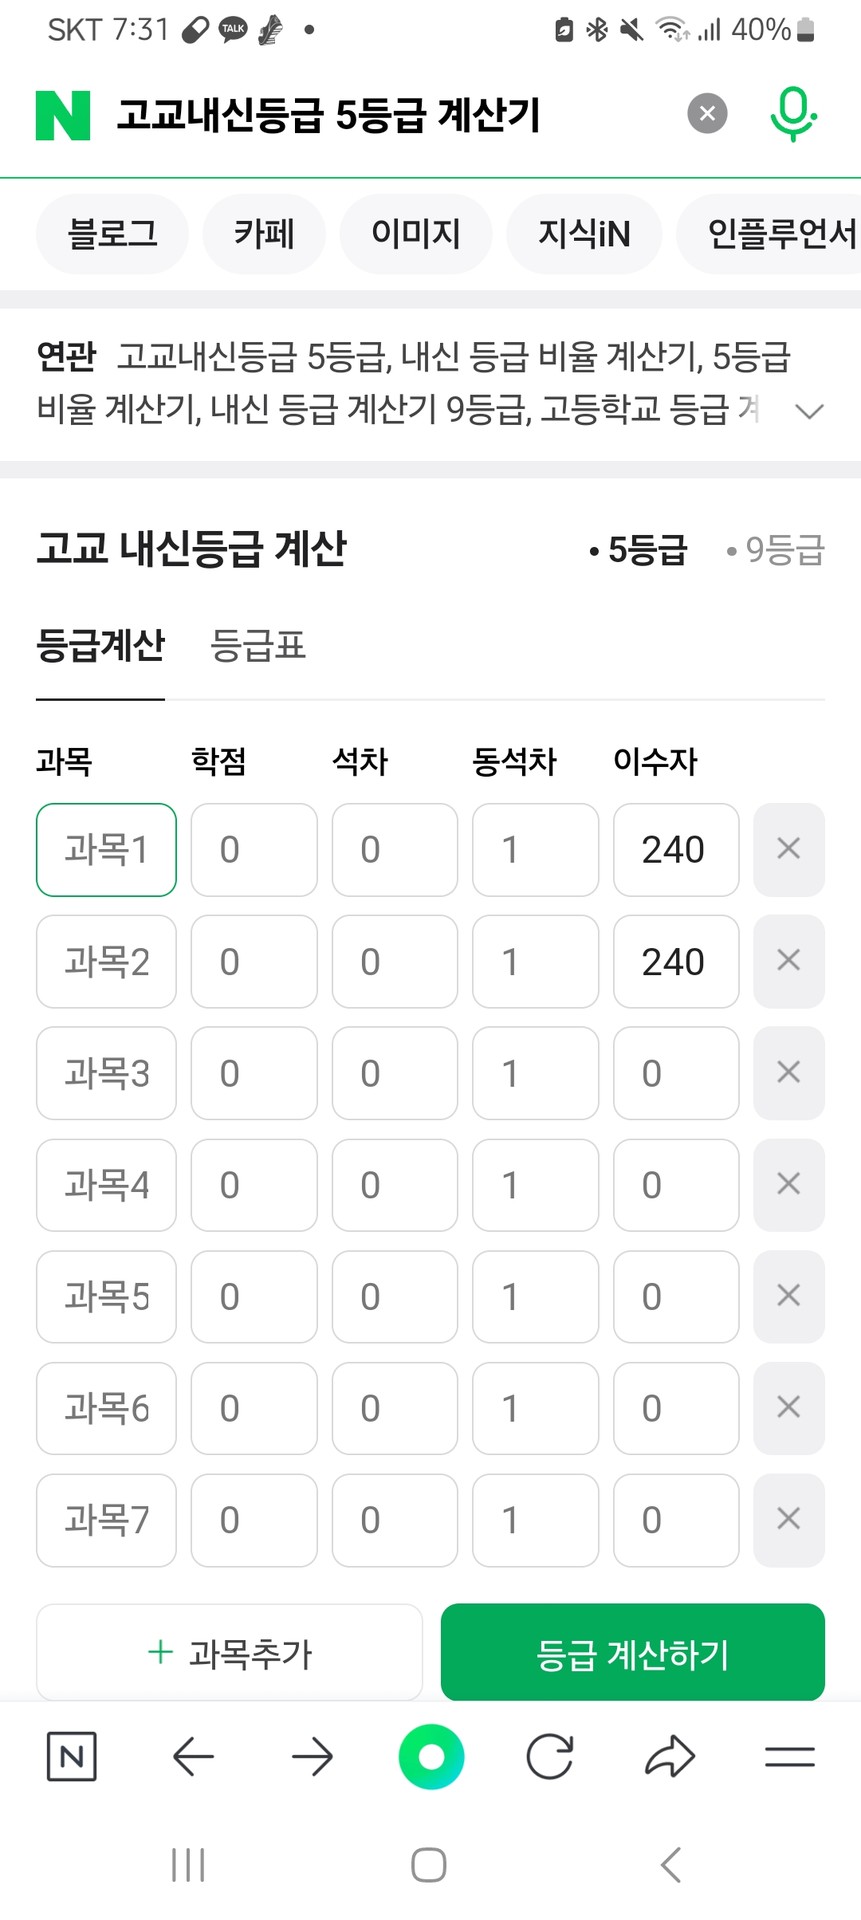Delete the 과목4 row

coord(788,1185)
